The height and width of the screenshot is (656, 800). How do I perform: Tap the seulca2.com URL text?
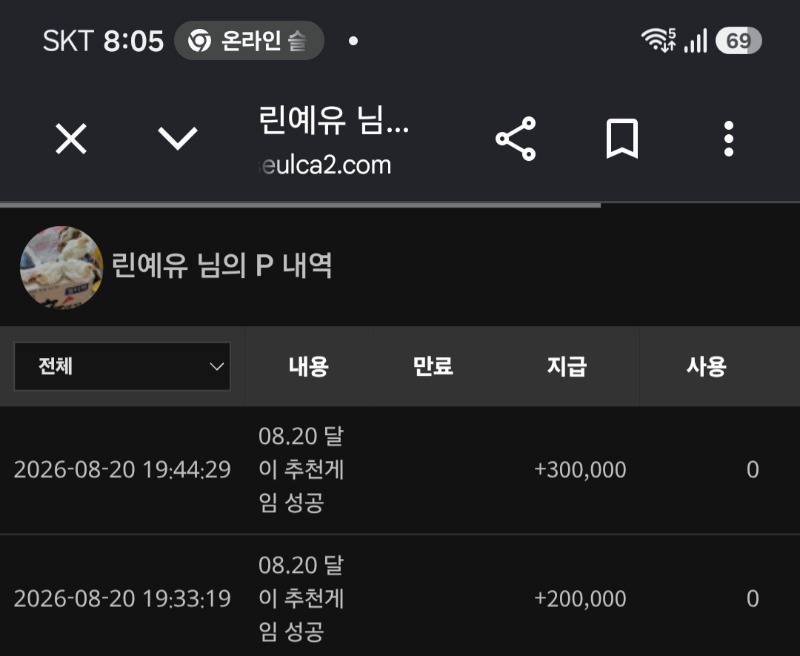(325, 165)
